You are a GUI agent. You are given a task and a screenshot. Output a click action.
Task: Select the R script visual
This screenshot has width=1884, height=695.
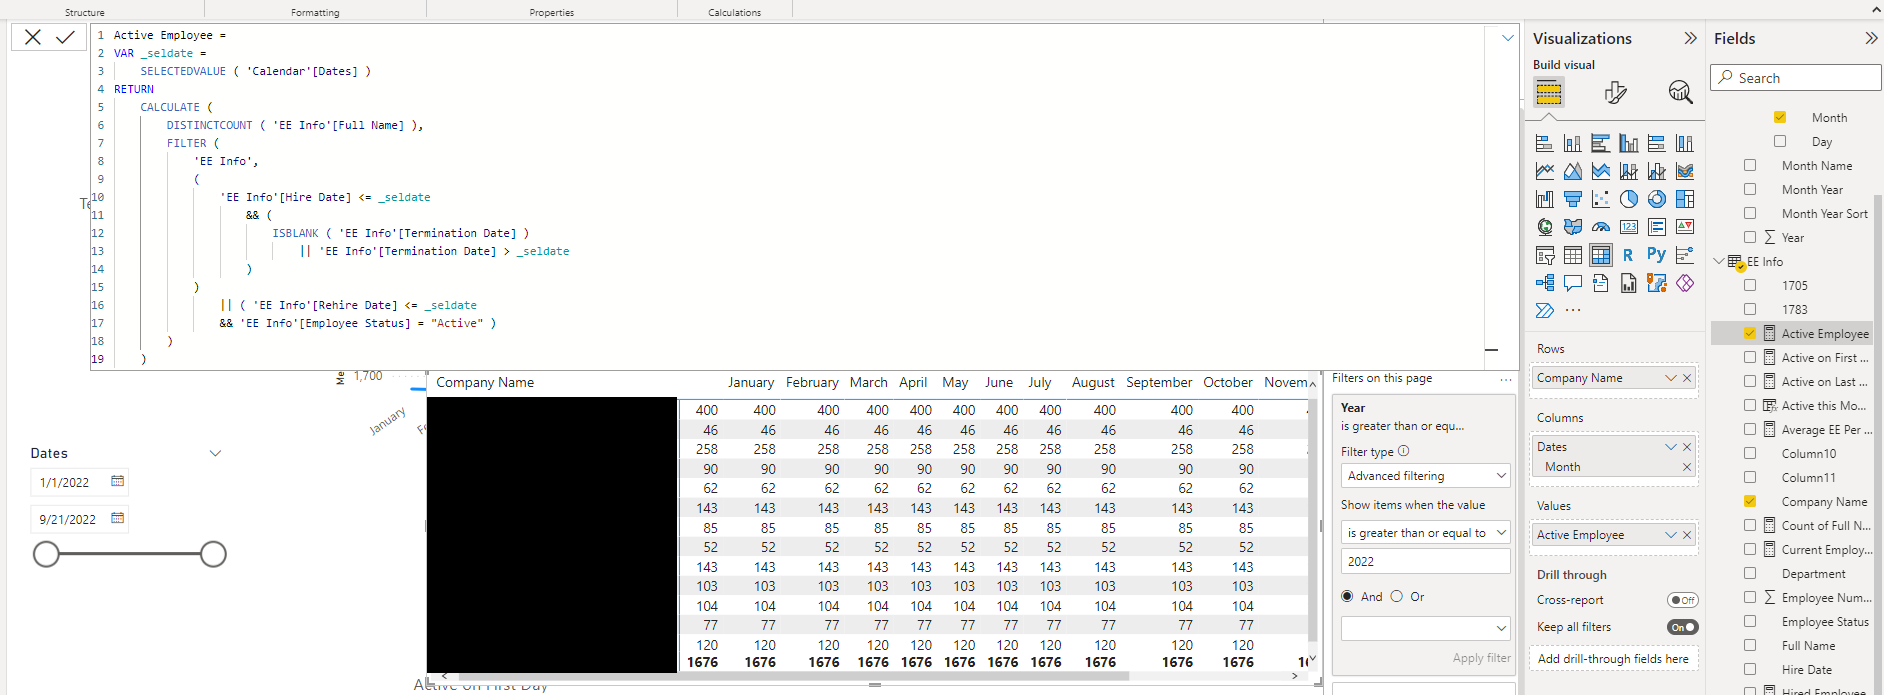[1629, 255]
